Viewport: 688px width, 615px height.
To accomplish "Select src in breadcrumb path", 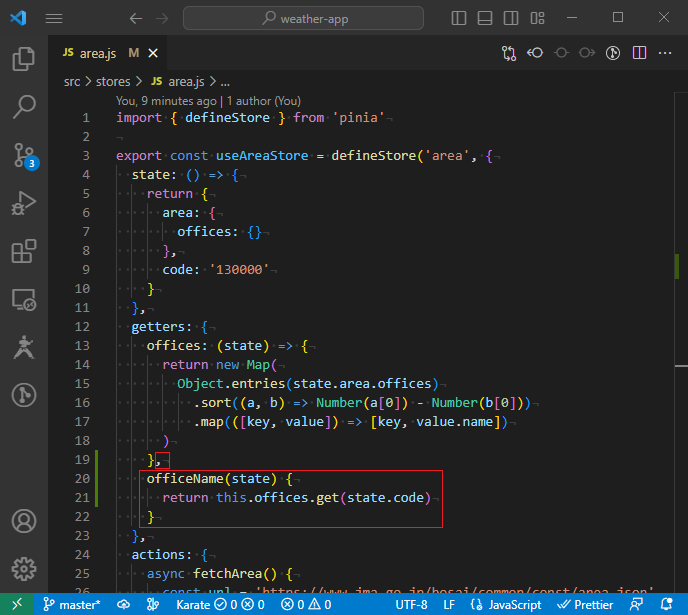I will click(72, 82).
